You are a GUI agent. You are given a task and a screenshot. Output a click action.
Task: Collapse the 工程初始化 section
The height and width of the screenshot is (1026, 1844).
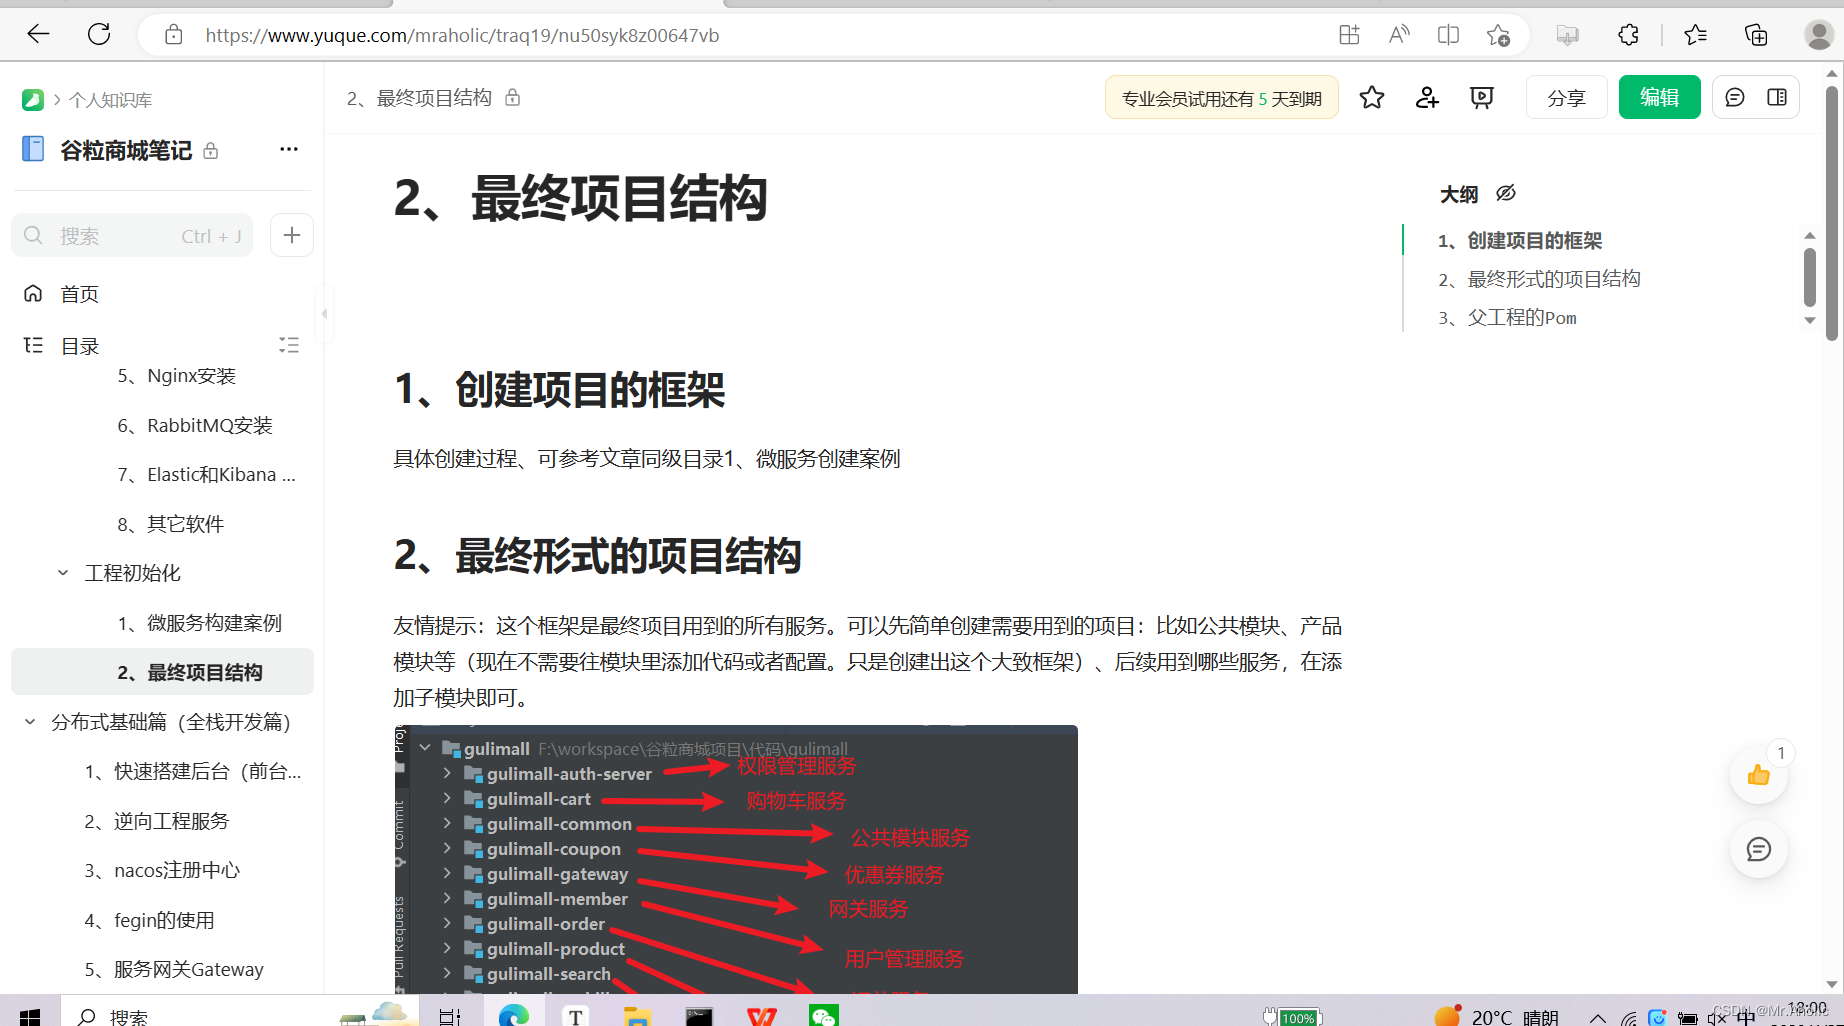63,572
